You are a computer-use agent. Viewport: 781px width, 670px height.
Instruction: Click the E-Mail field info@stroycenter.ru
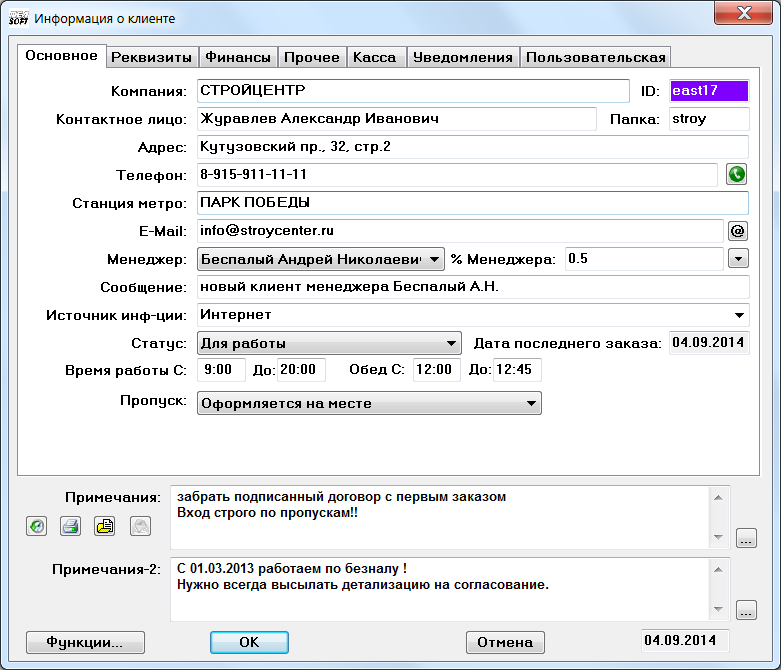460,231
